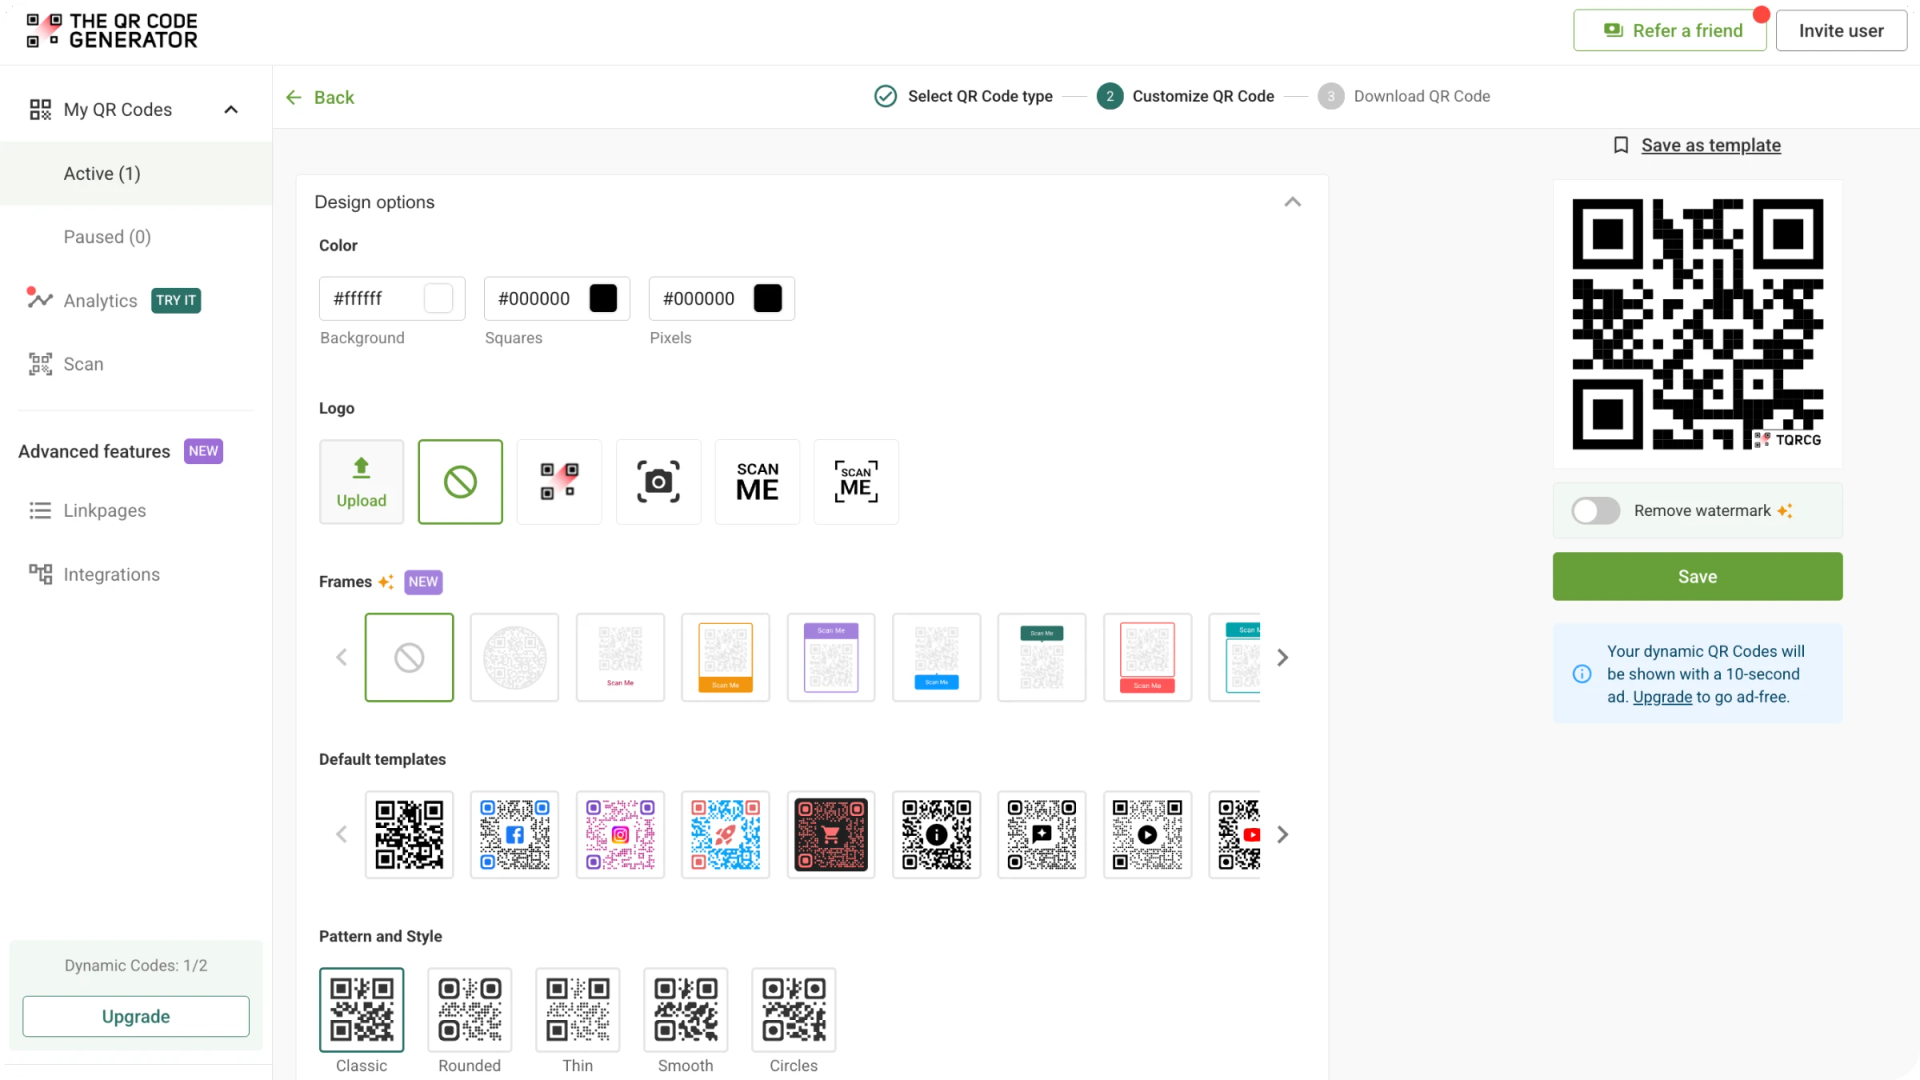Open The QR Code Generator home logo
The height and width of the screenshot is (1080, 1920).
point(112,31)
